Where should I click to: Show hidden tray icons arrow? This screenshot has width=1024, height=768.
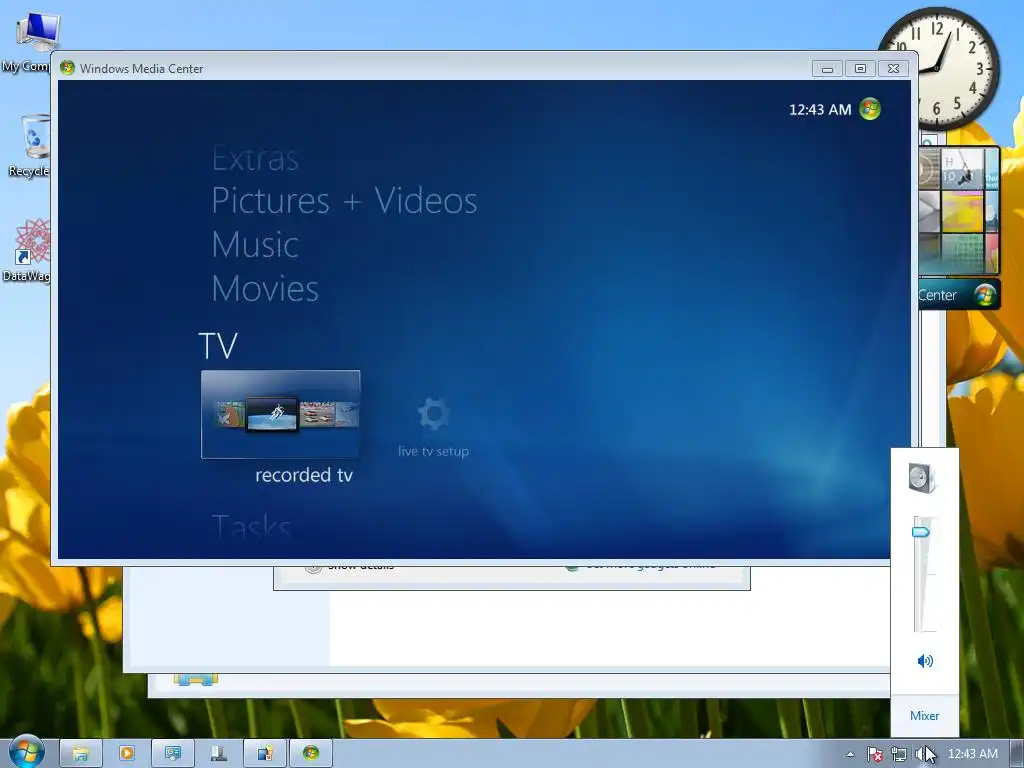[x=850, y=754]
